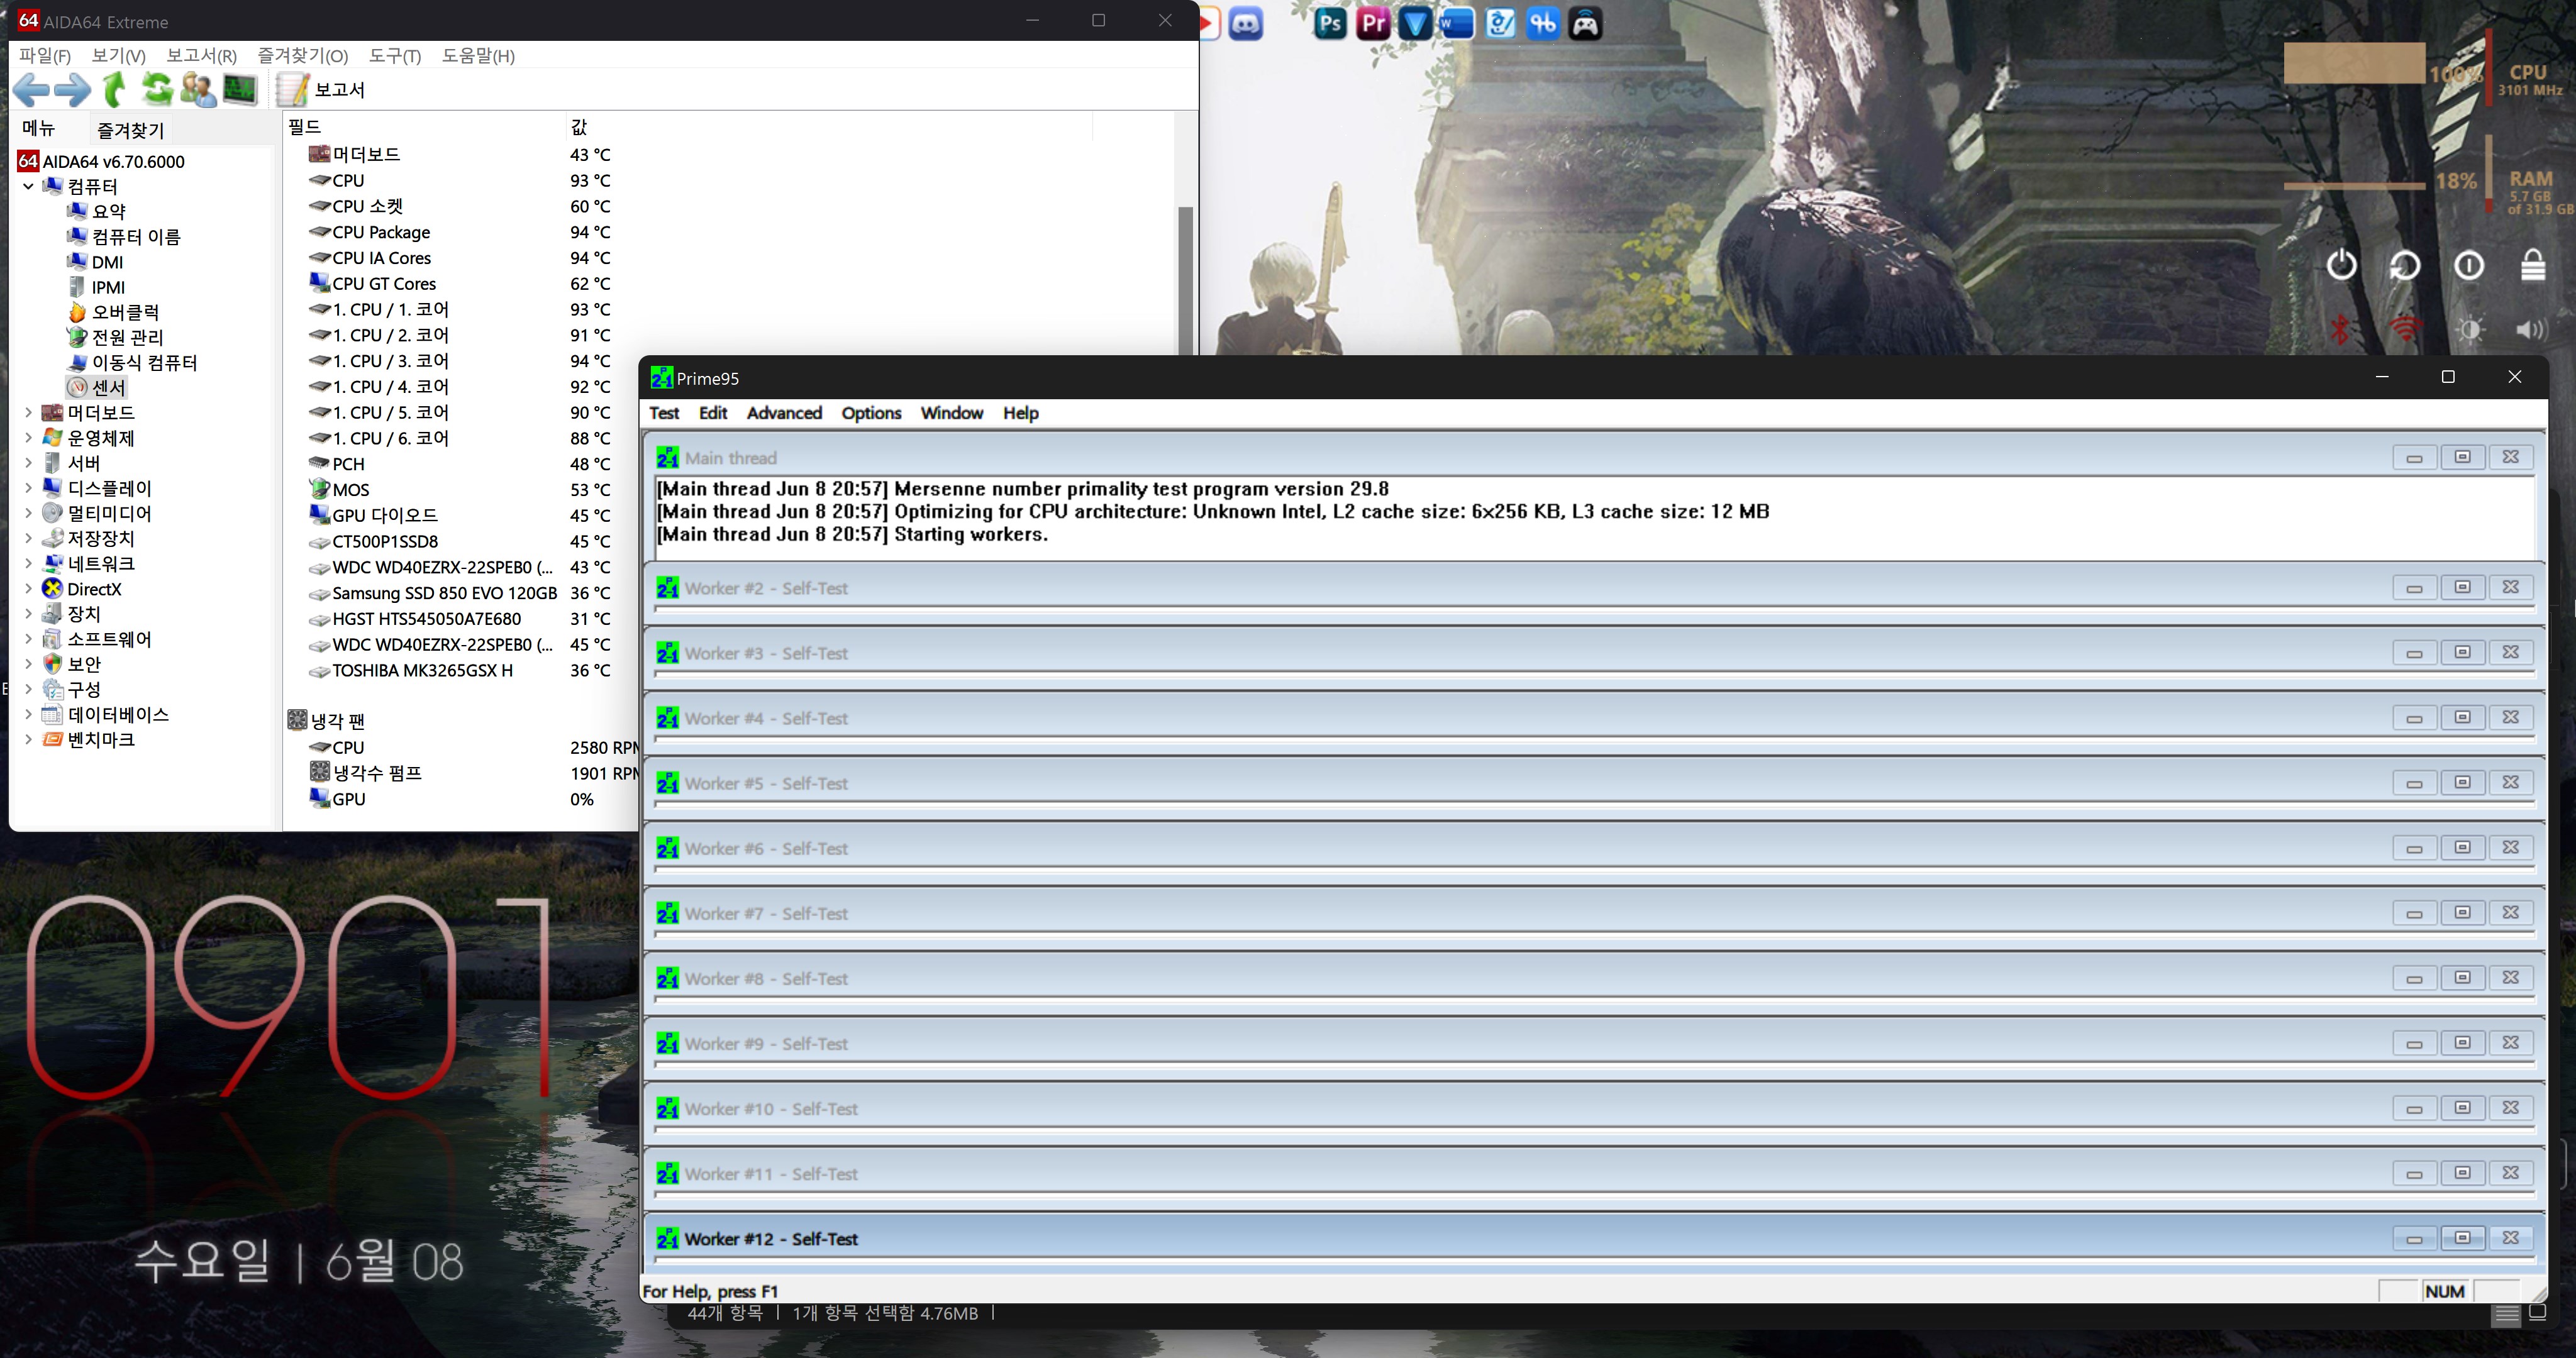Select 요약 summary item in AIDA64 tree
Image resolution: width=2576 pixels, height=1358 pixels.
click(x=109, y=211)
